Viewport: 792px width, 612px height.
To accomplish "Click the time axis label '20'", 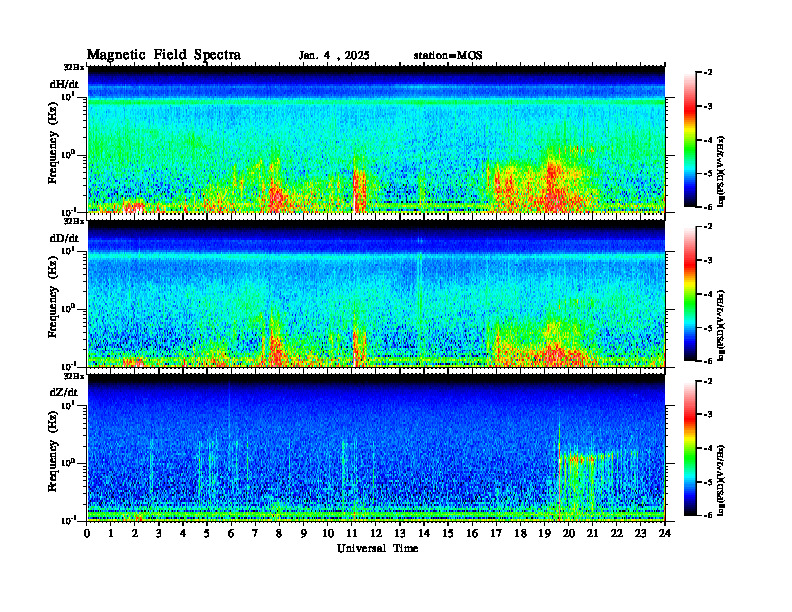I will [x=568, y=533].
